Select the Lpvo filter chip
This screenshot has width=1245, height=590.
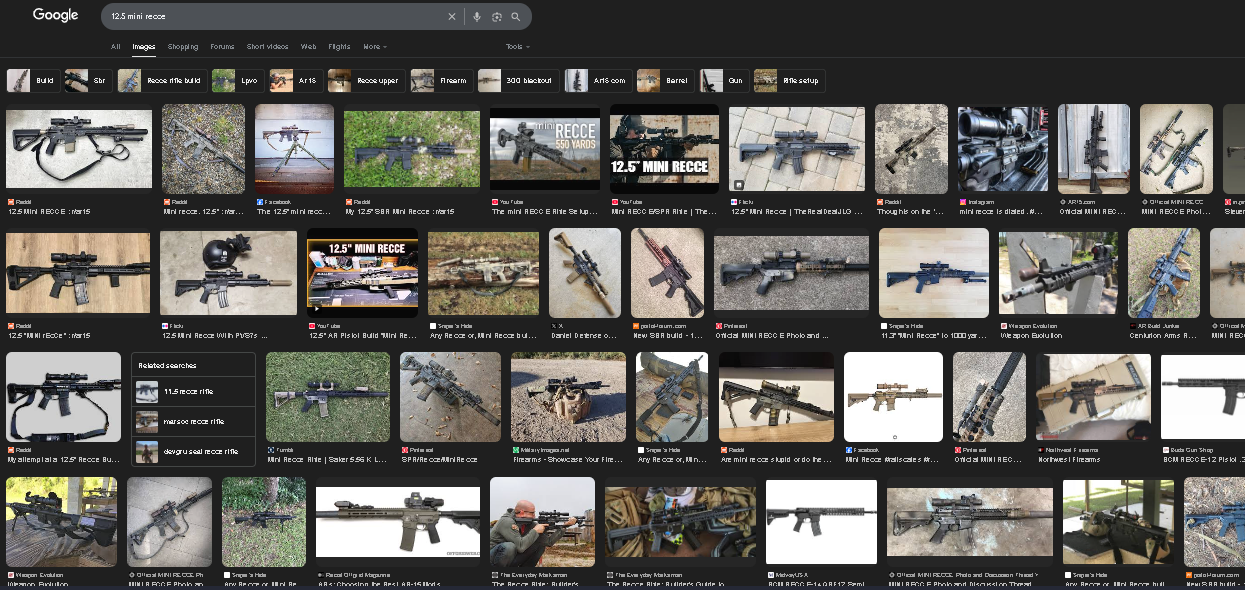coord(235,81)
